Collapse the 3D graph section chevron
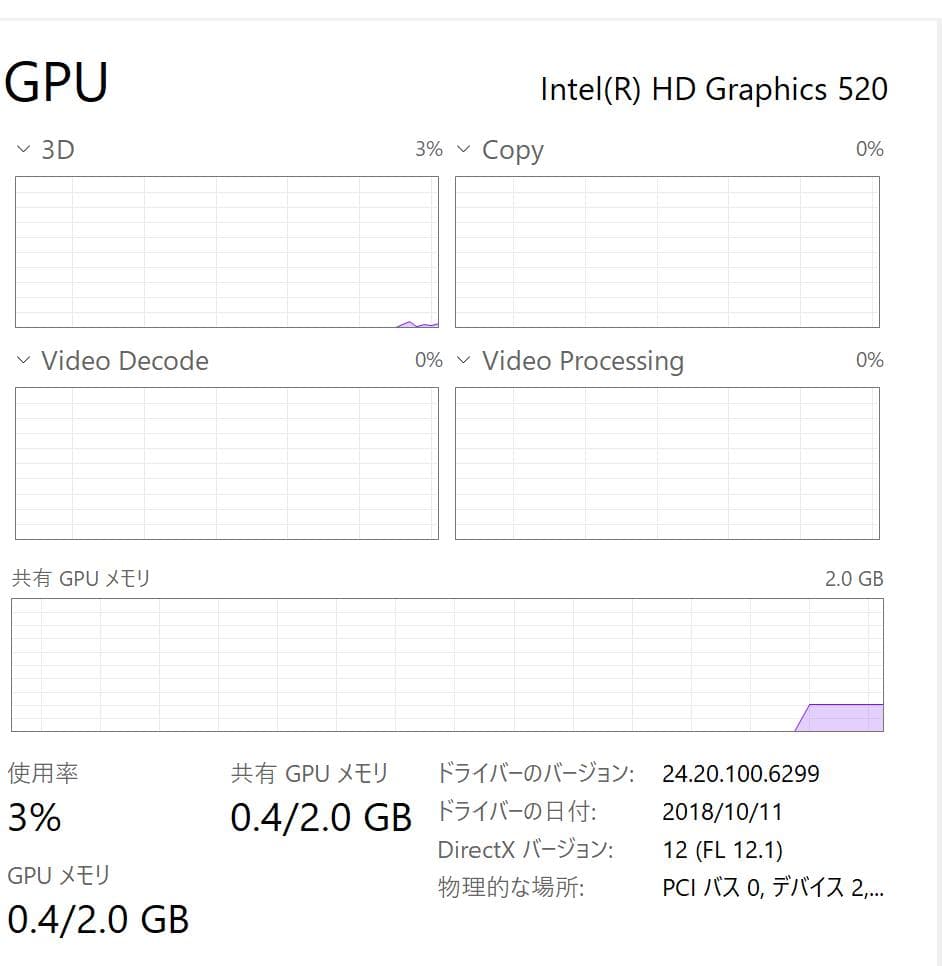This screenshot has height=966, width=942. coord(22,148)
